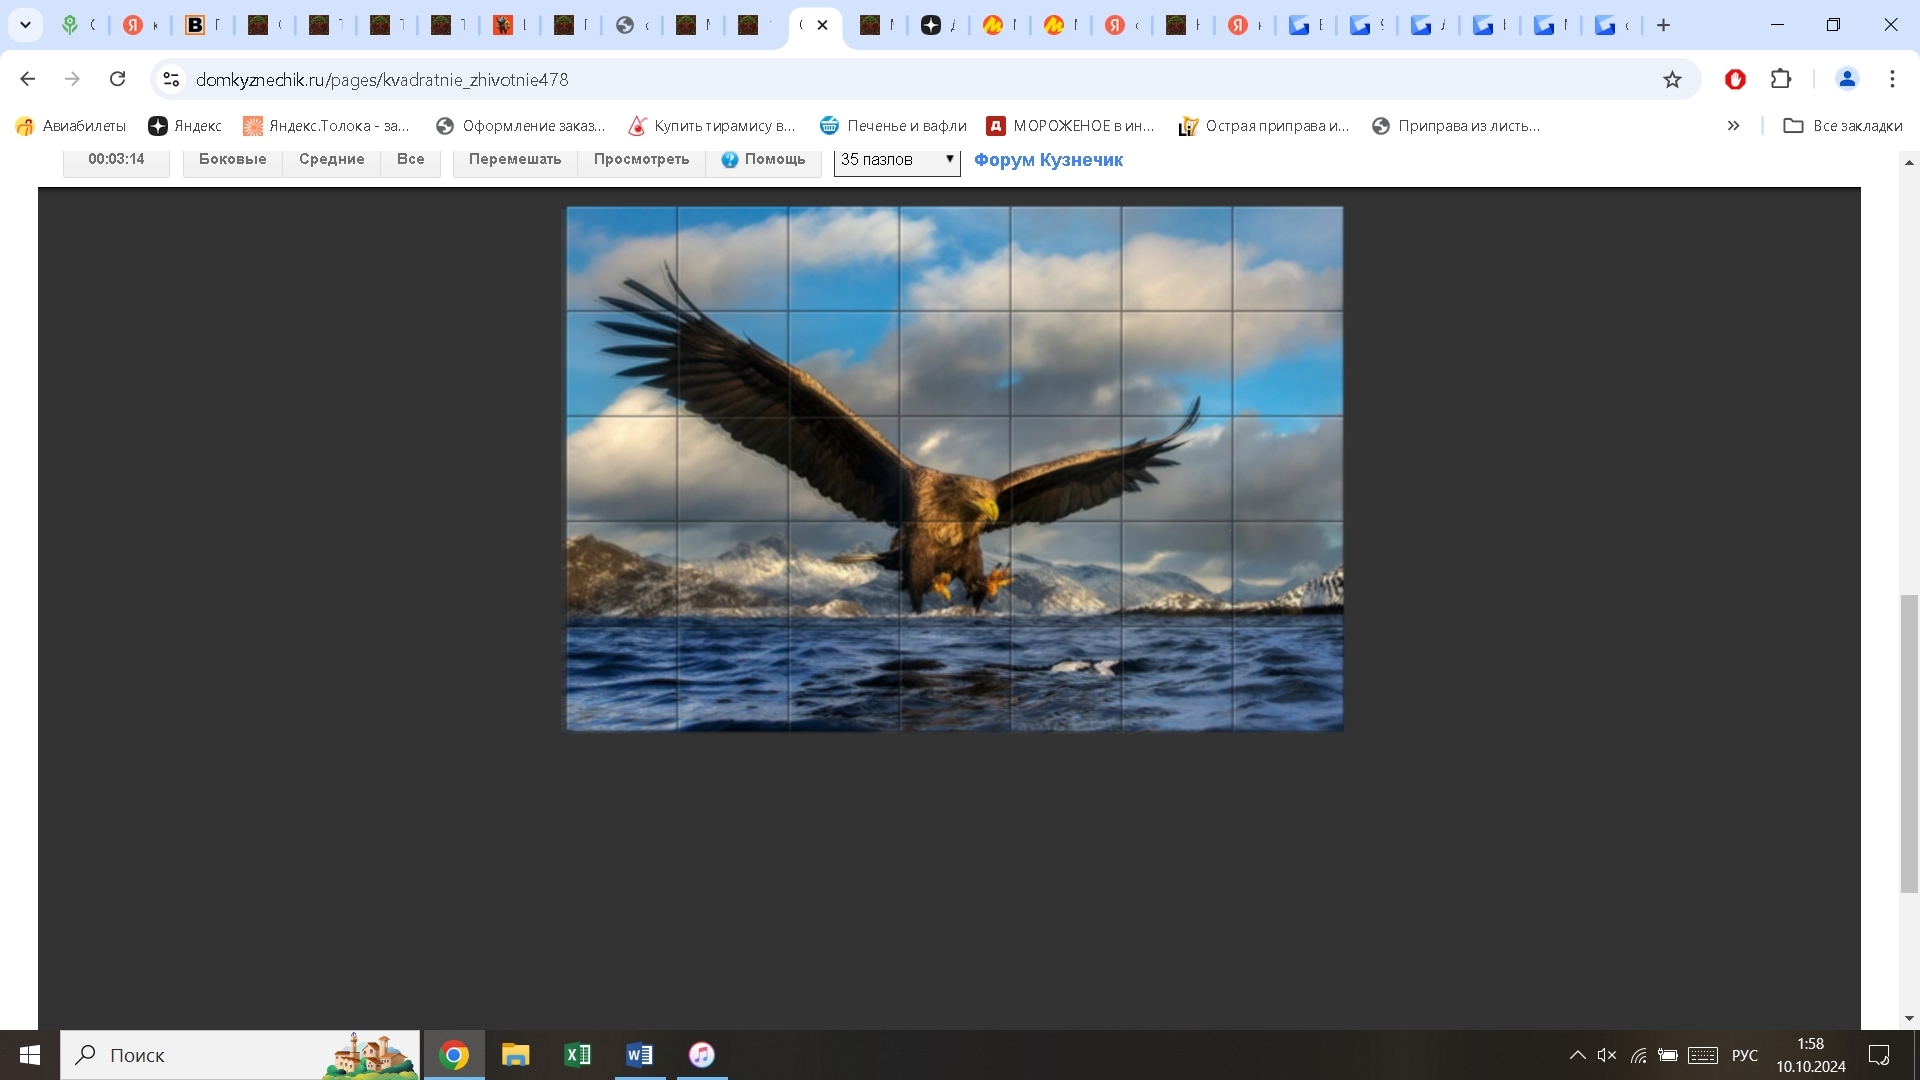The image size is (1920, 1080).
Task: Open the Авиабилеты bookmark
Action: click(71, 126)
